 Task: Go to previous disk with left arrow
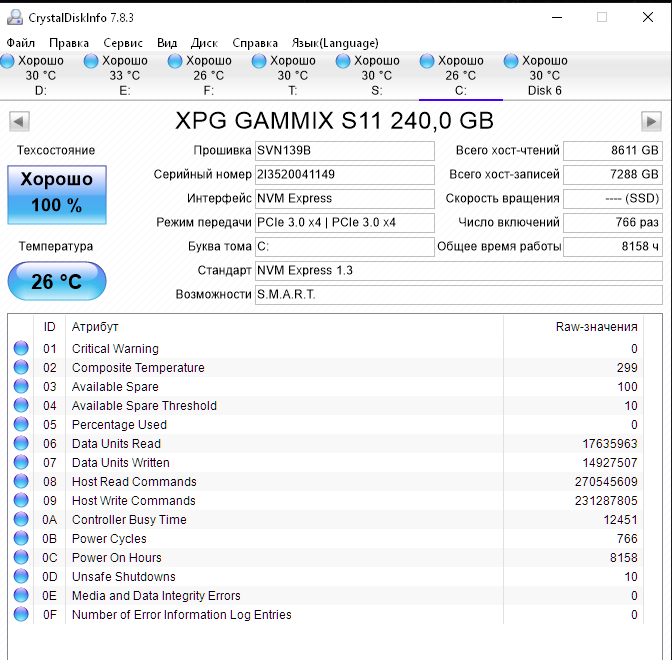19,121
